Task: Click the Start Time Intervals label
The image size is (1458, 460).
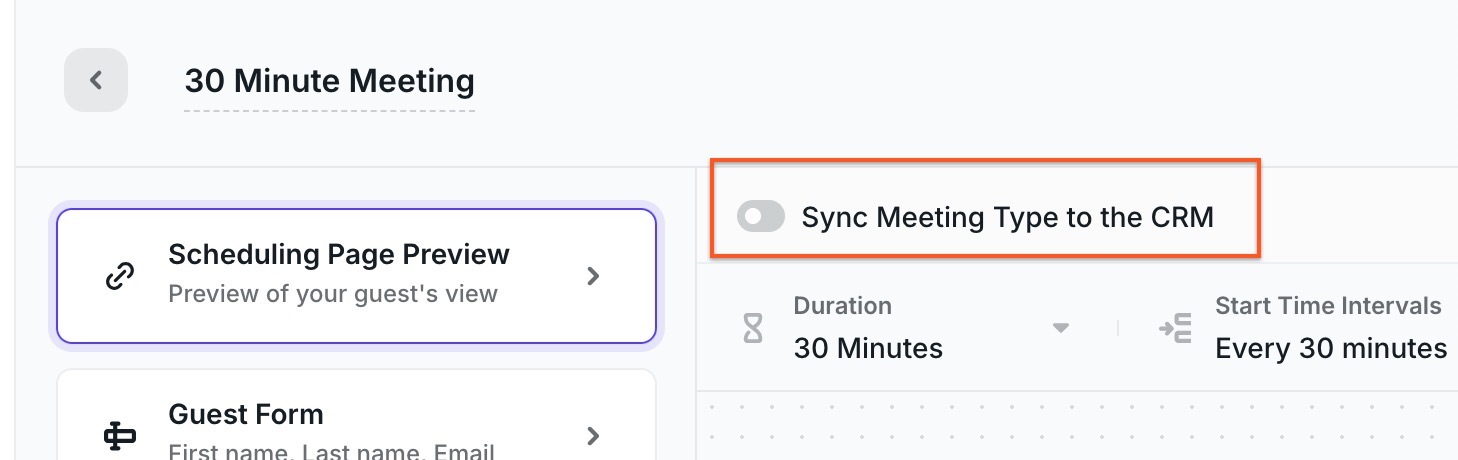Action: tap(1328, 306)
